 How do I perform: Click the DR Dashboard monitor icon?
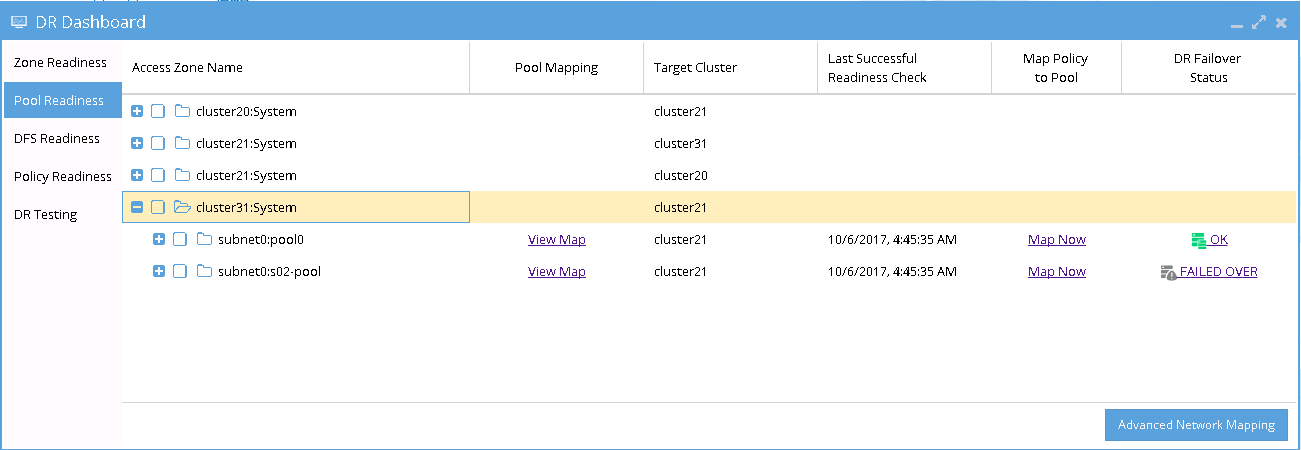tap(18, 22)
